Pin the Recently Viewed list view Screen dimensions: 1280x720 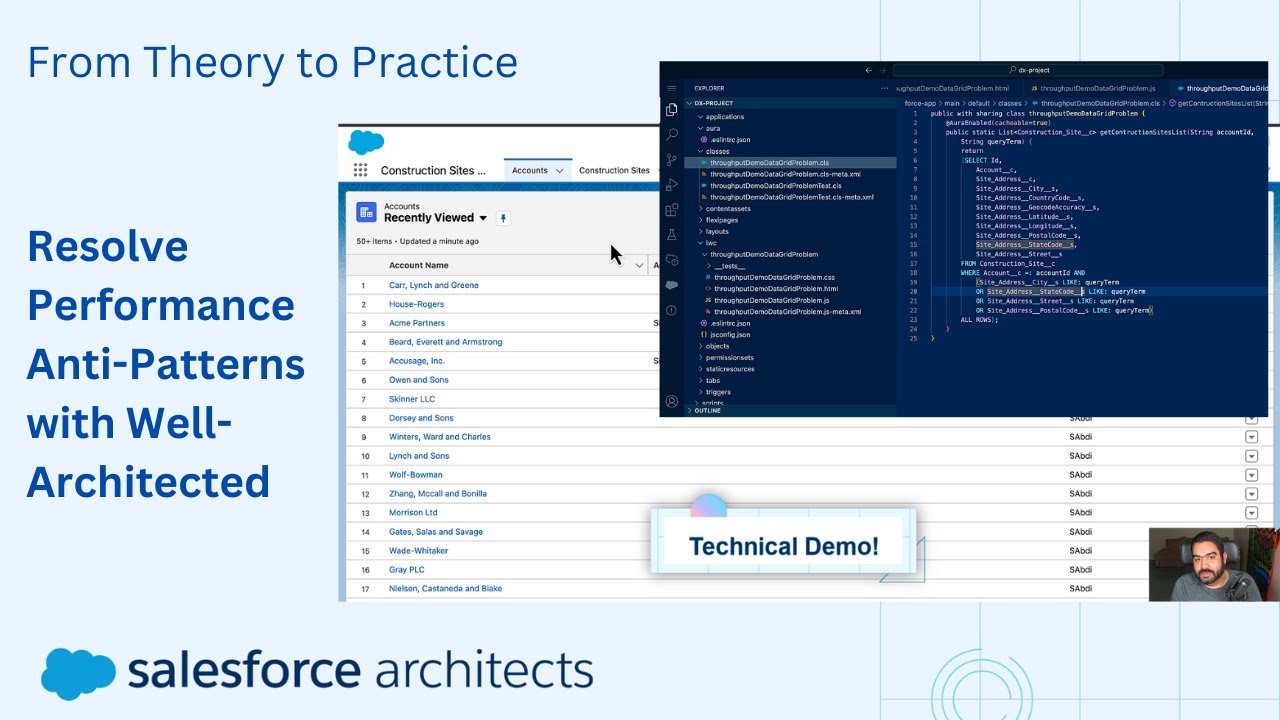504,218
